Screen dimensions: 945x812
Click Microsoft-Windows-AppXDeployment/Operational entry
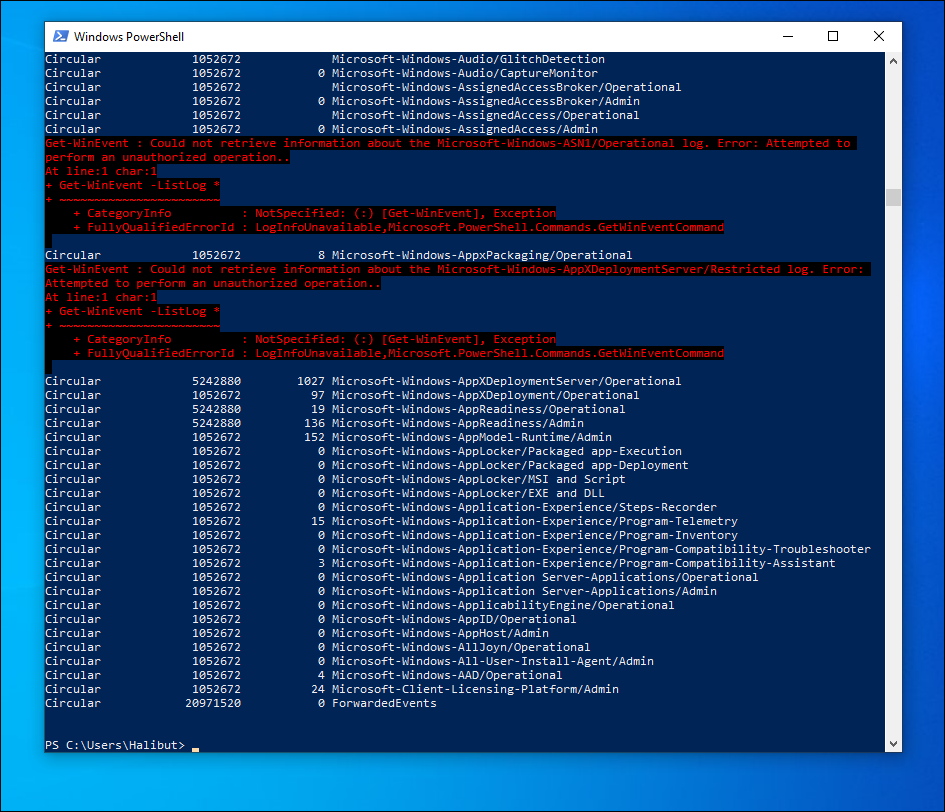tap(485, 395)
